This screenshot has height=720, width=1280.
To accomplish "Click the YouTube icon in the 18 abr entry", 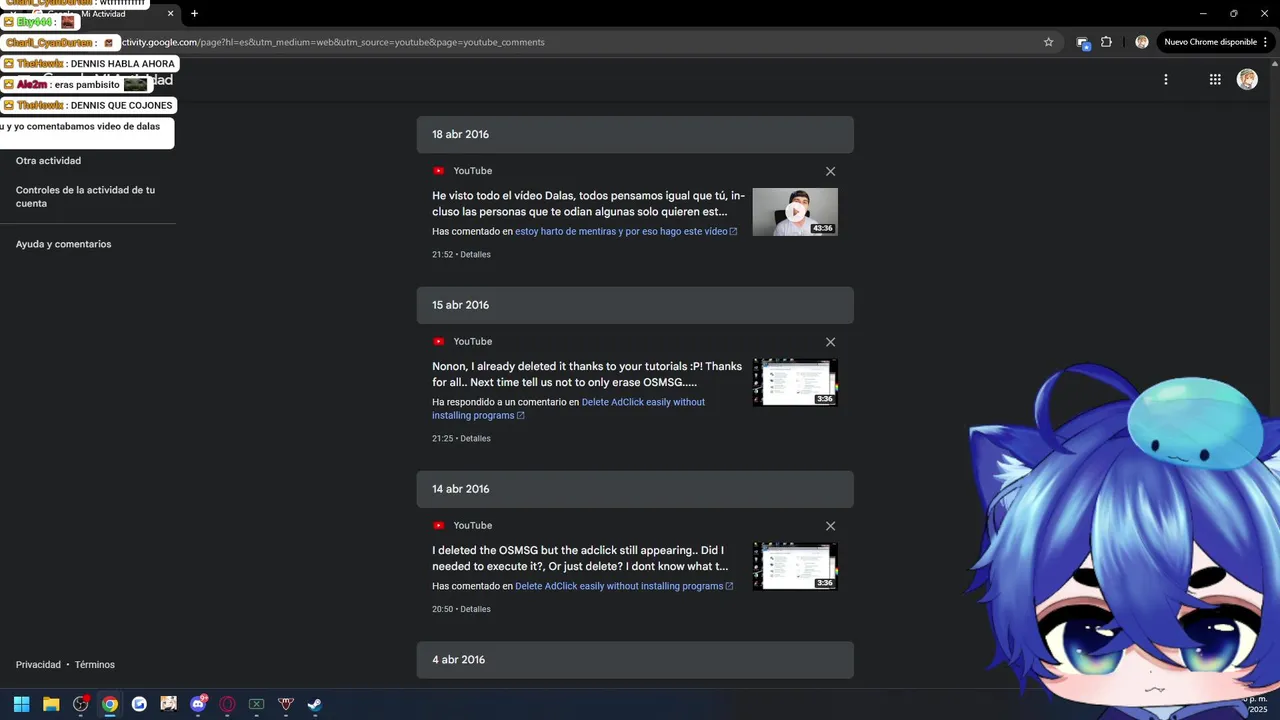I will 438,171.
